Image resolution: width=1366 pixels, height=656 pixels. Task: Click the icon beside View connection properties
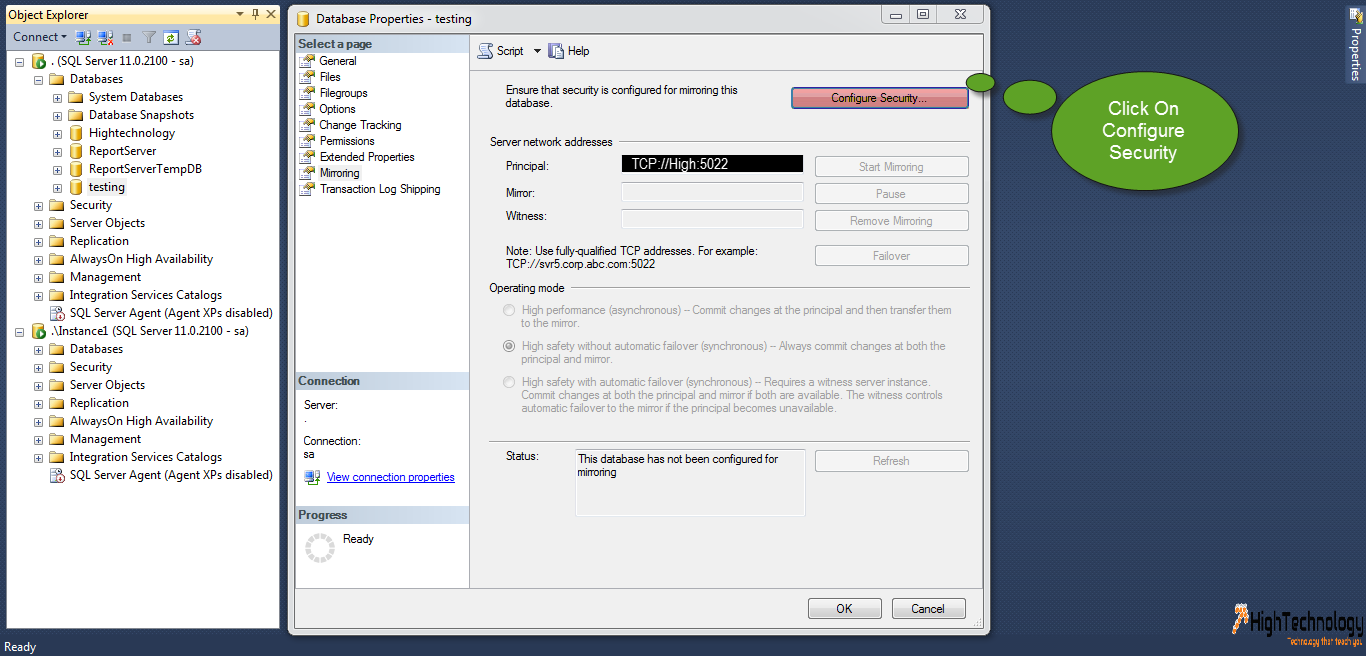pos(312,478)
